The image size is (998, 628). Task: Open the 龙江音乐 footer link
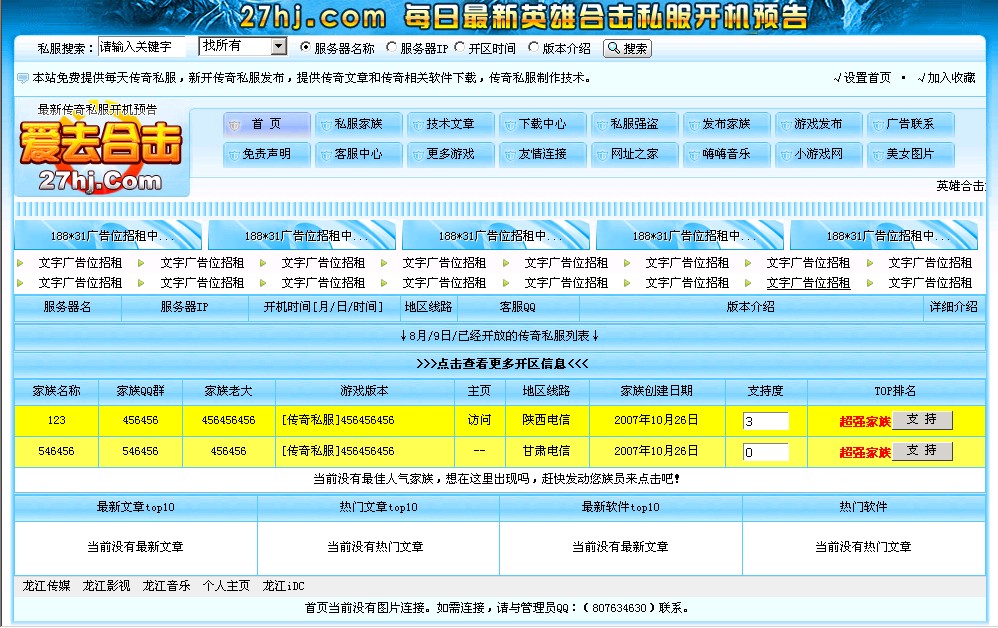(163, 588)
